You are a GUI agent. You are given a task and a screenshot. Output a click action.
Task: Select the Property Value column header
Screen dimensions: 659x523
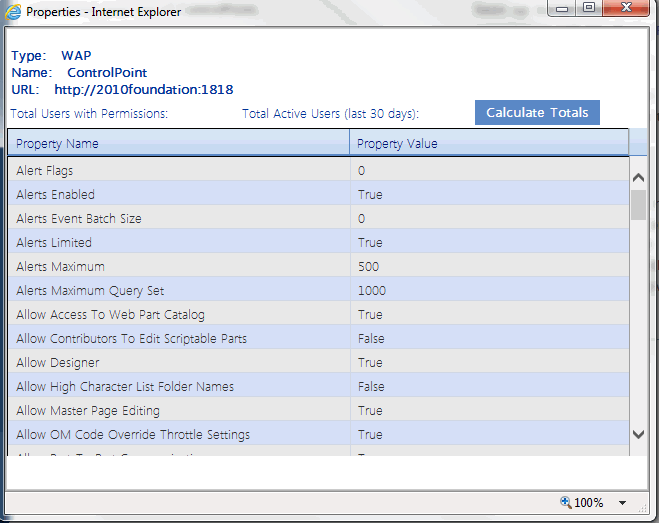[489, 143]
